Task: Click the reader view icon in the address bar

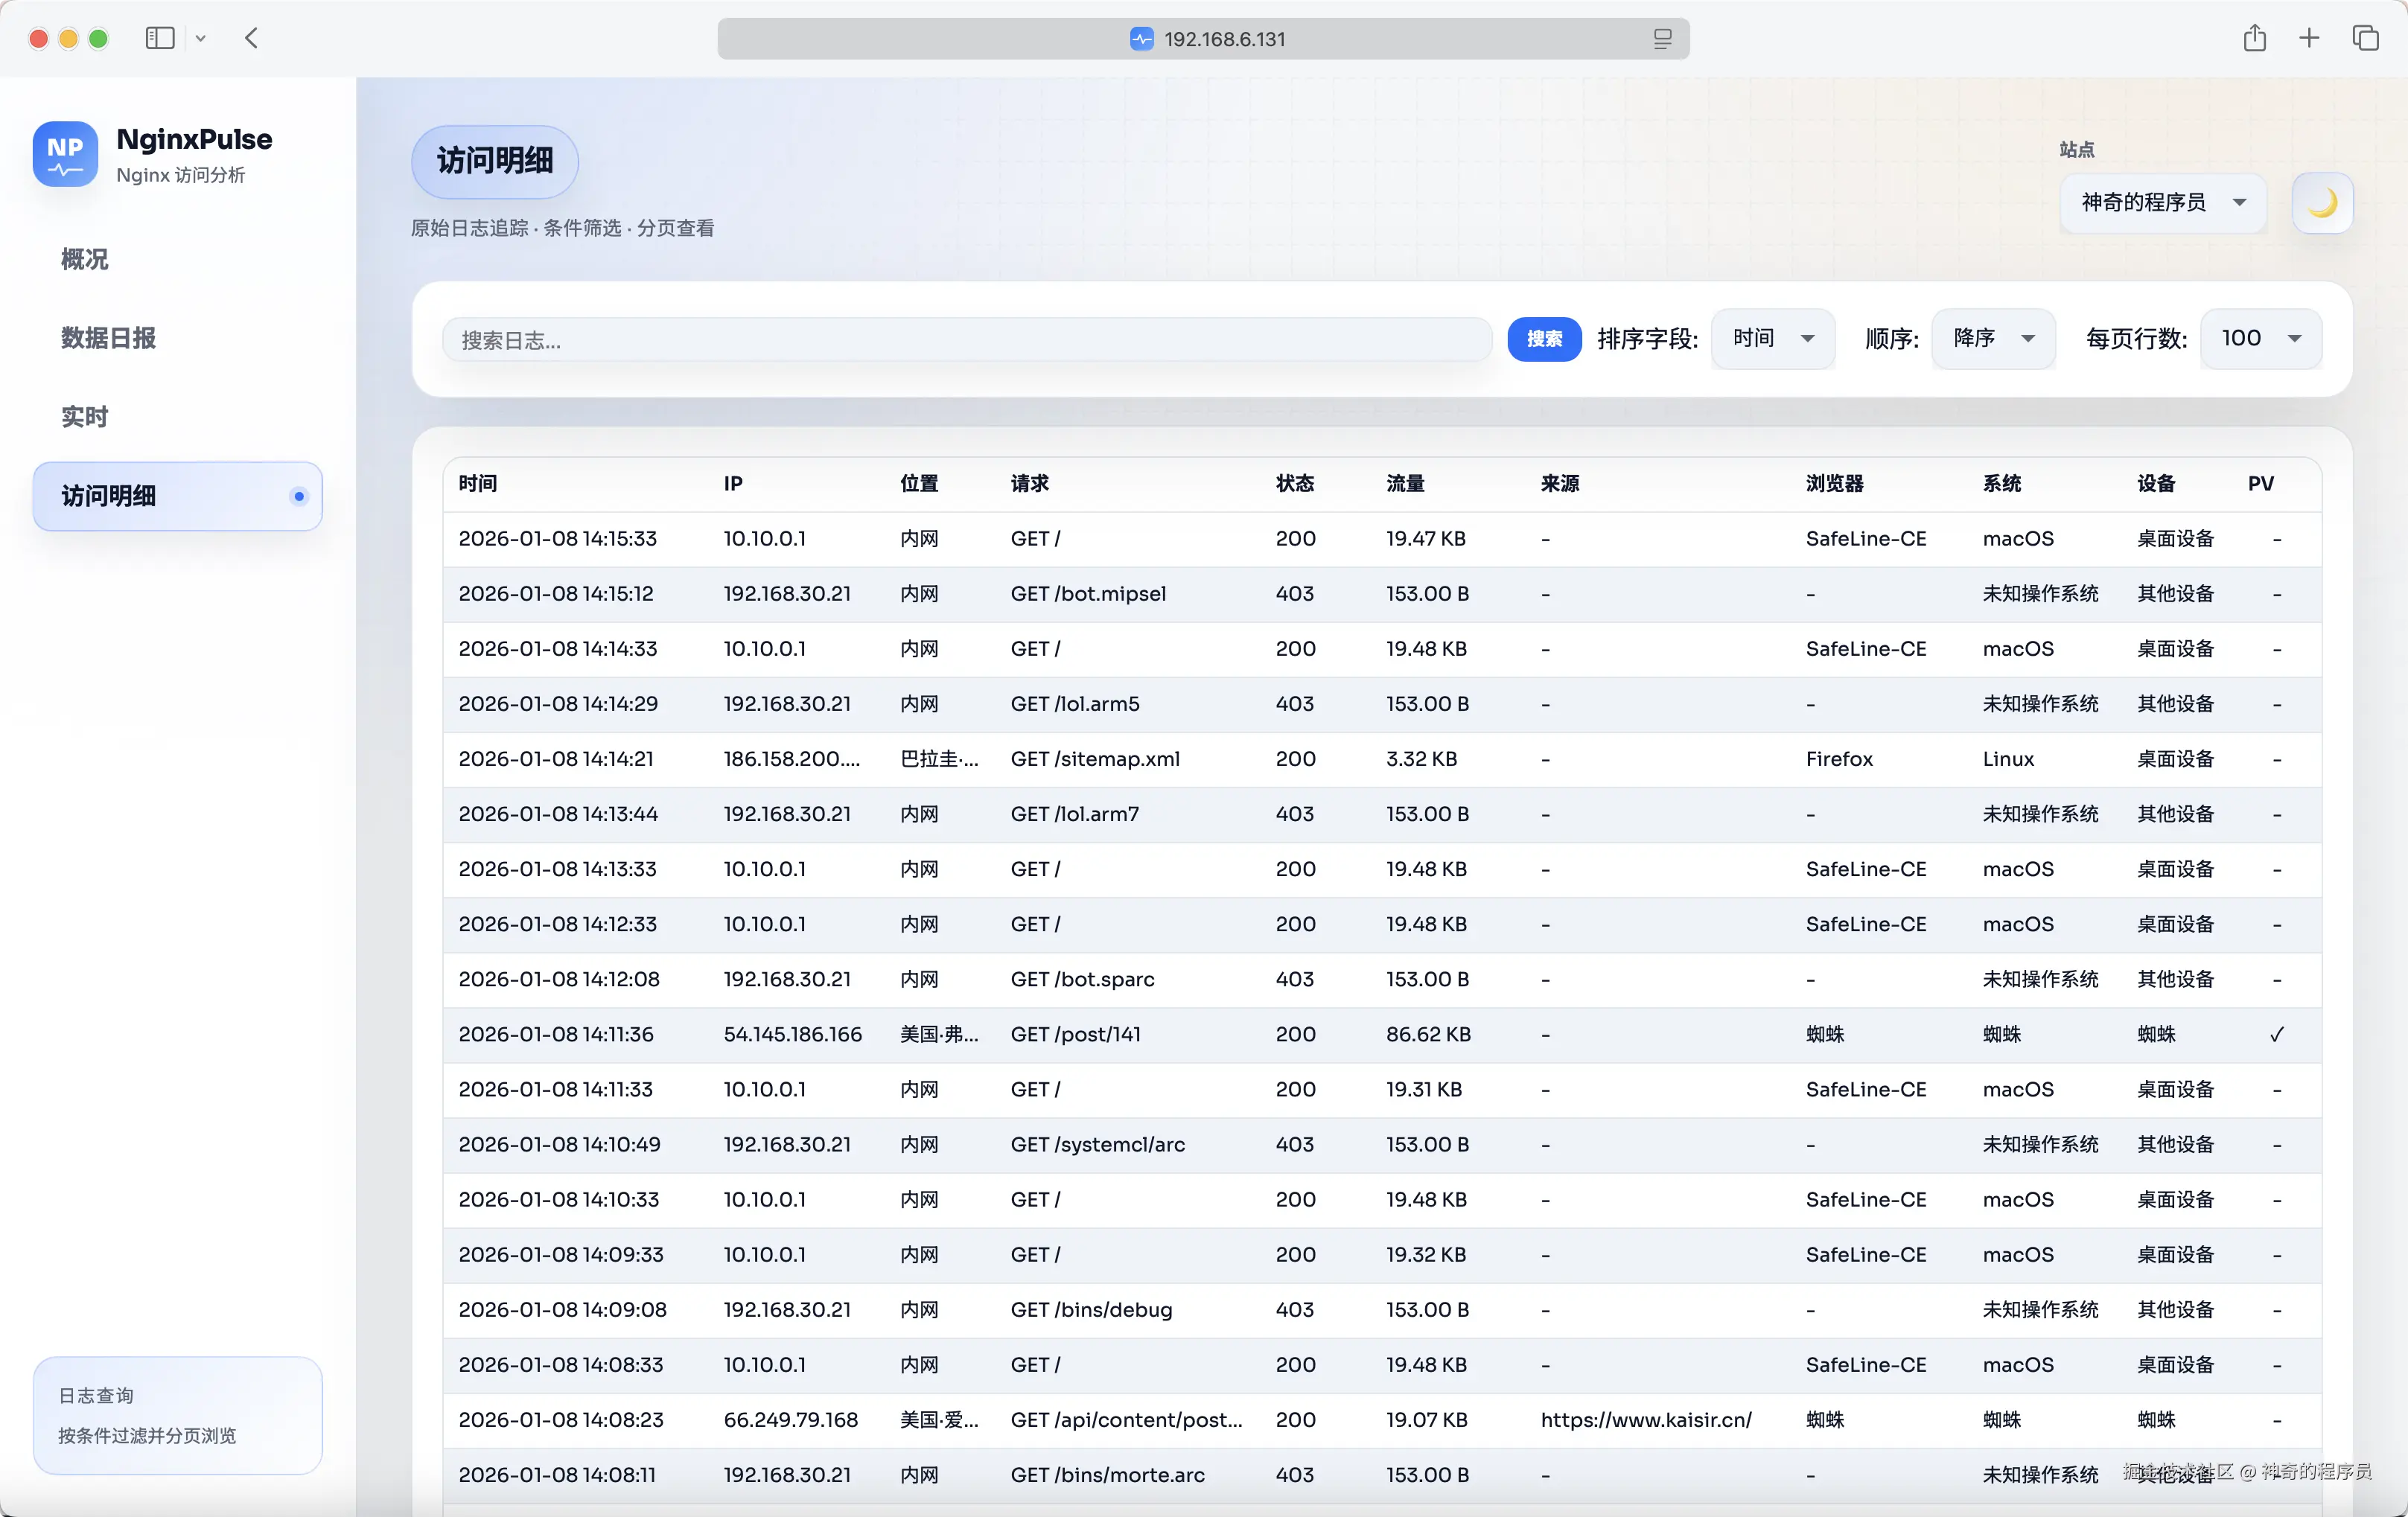Action: (1662, 39)
